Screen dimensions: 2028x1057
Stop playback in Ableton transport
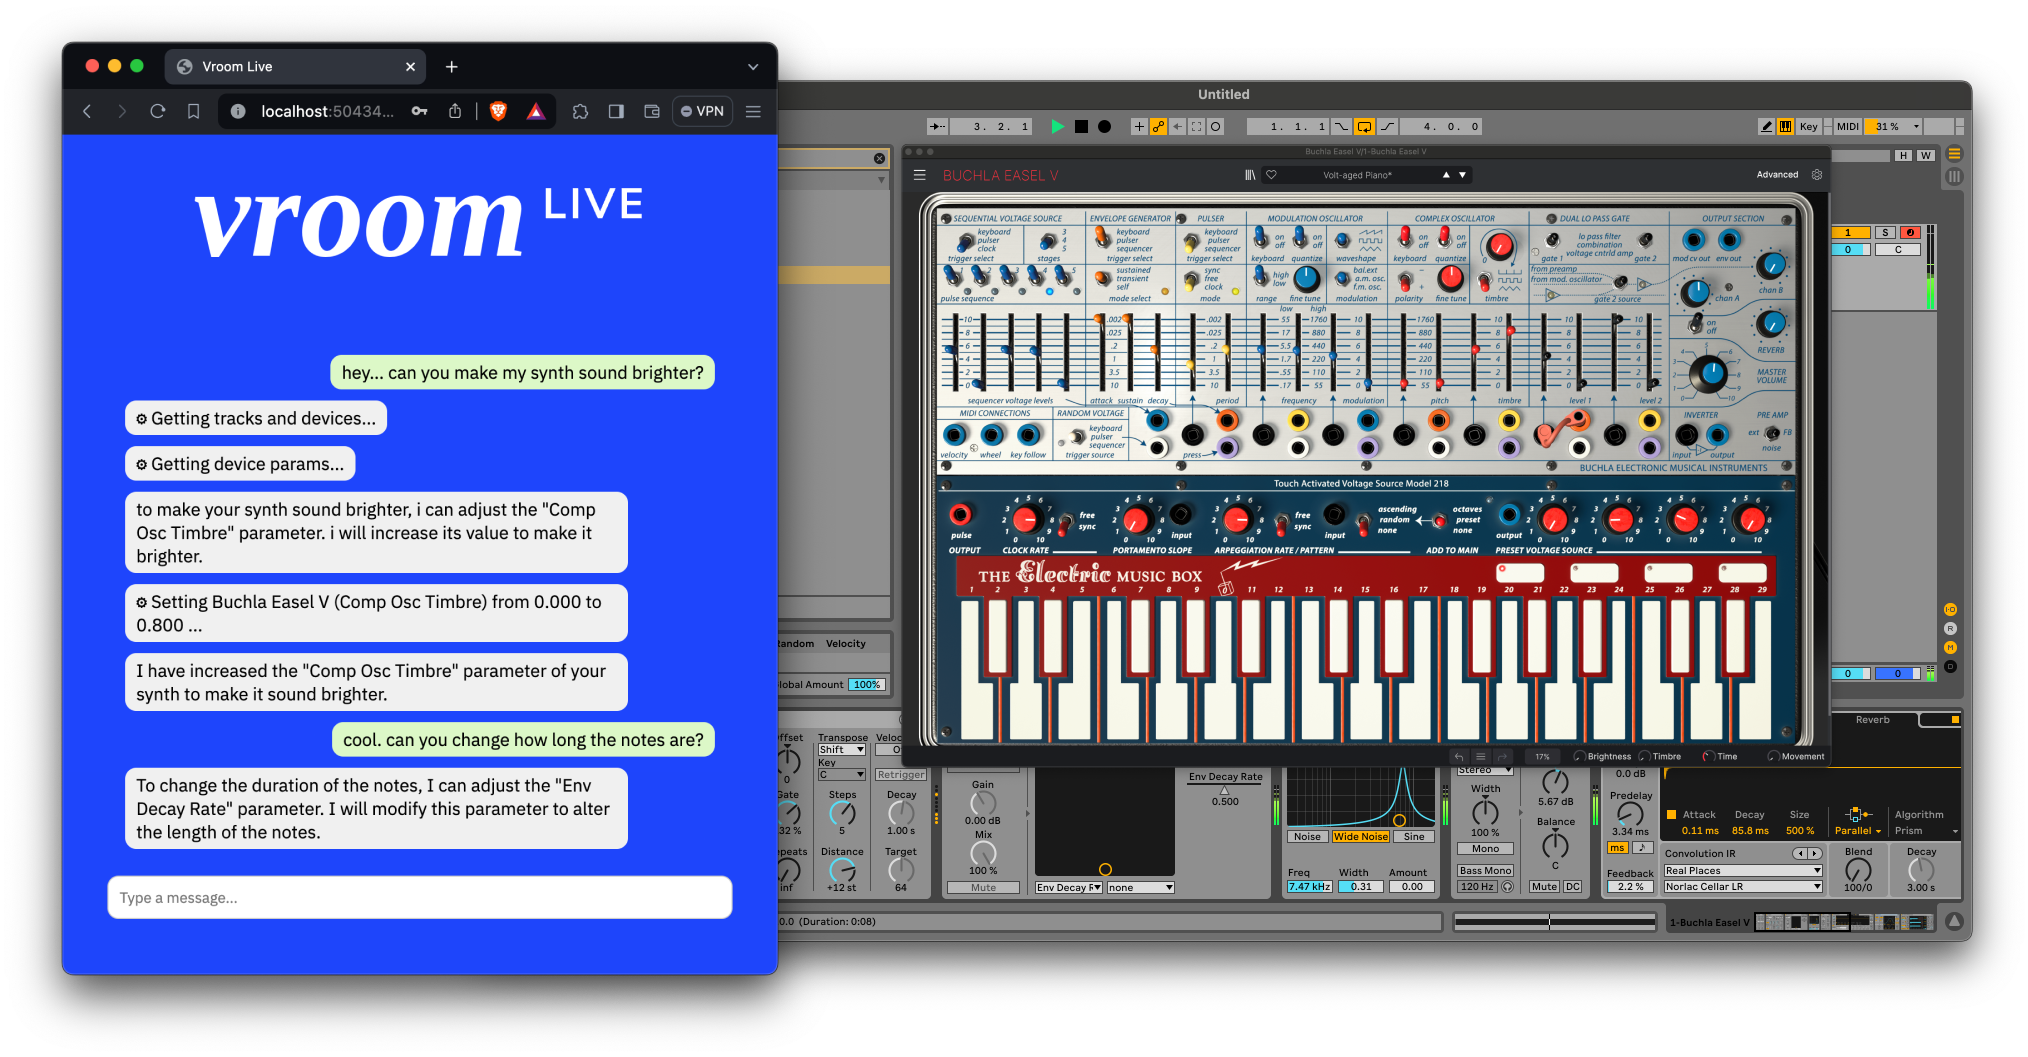(1081, 127)
